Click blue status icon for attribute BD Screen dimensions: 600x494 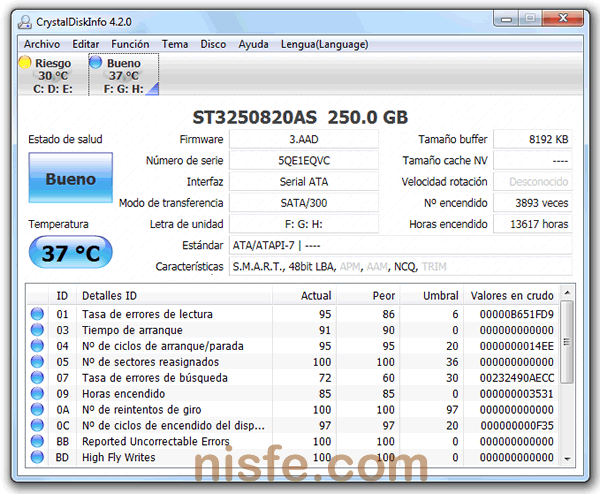coord(37,457)
